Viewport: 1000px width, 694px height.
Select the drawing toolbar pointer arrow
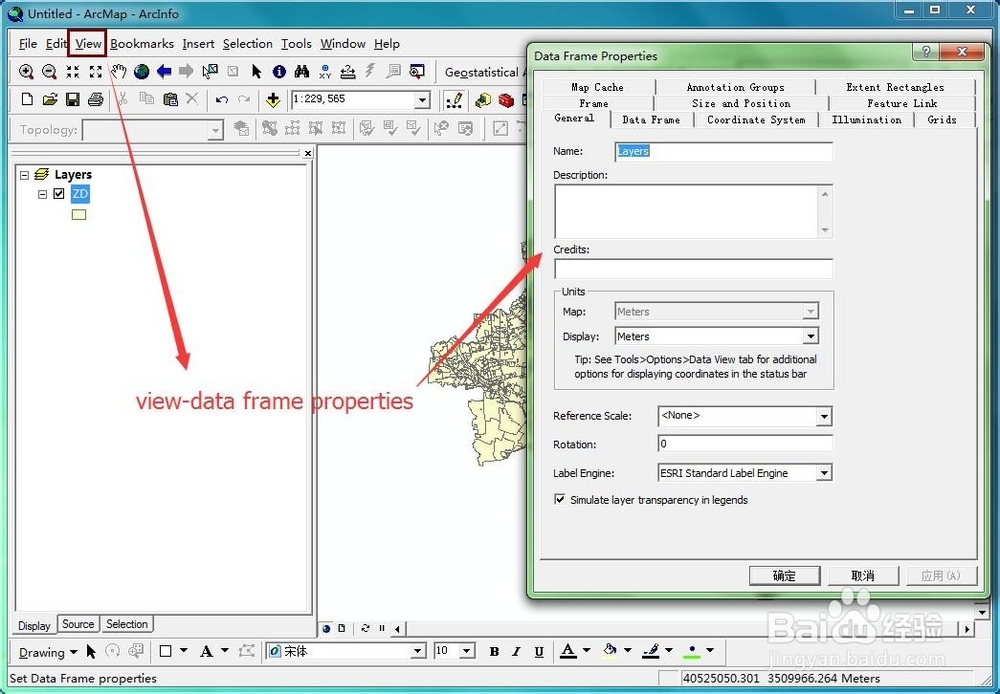(x=91, y=651)
